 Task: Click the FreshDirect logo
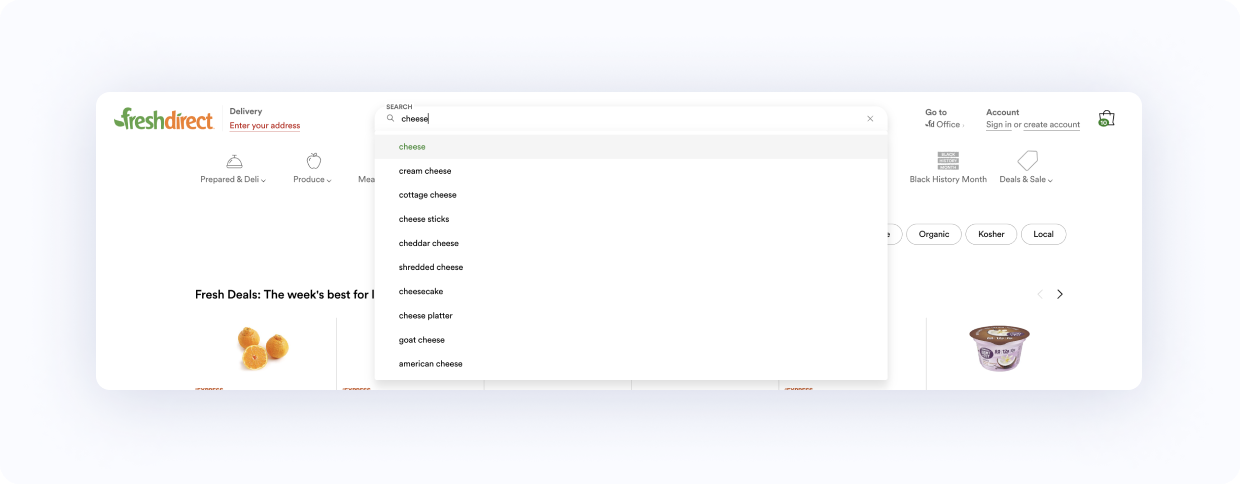point(163,120)
